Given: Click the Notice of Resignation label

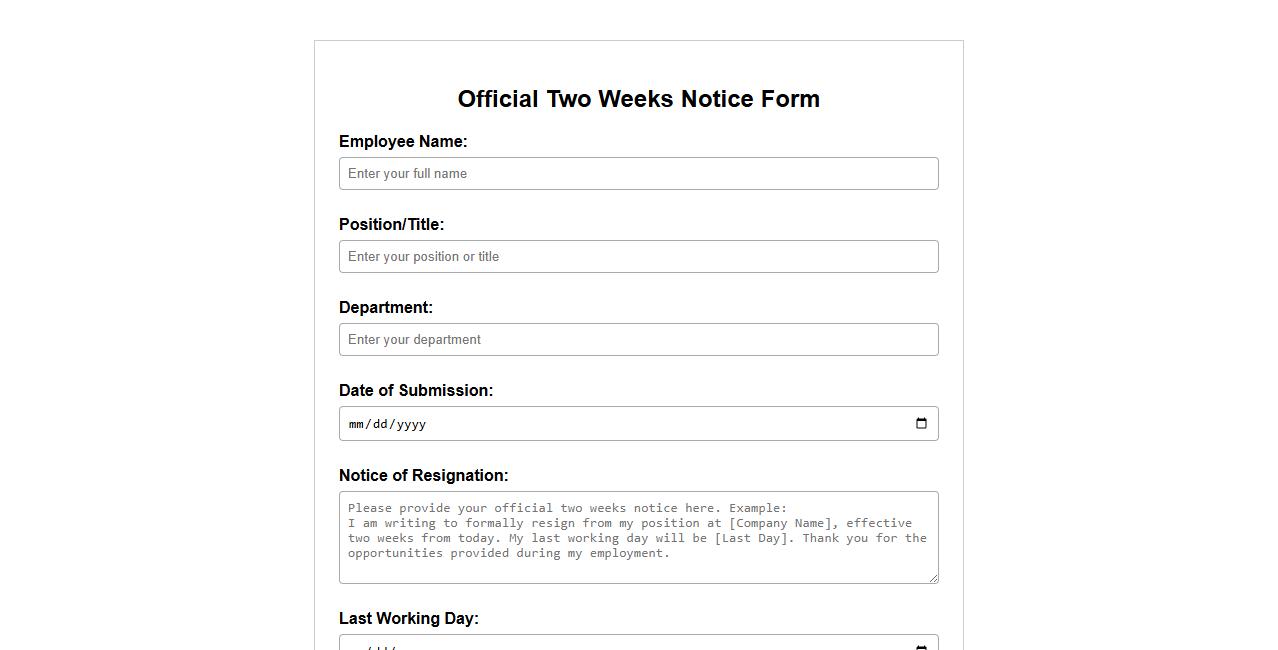Looking at the screenshot, I should coord(424,475).
